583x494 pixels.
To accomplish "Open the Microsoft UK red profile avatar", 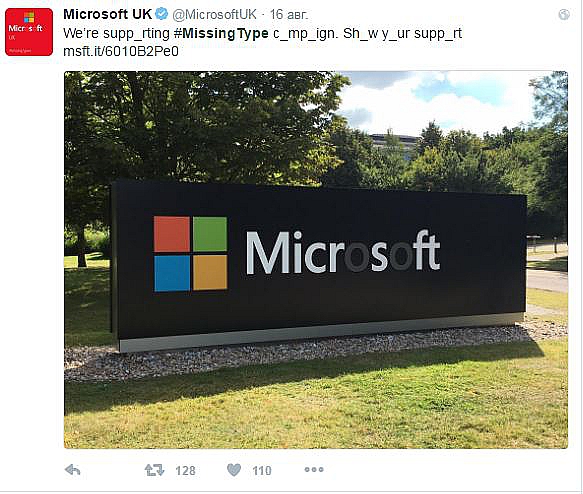I will [x=29, y=32].
